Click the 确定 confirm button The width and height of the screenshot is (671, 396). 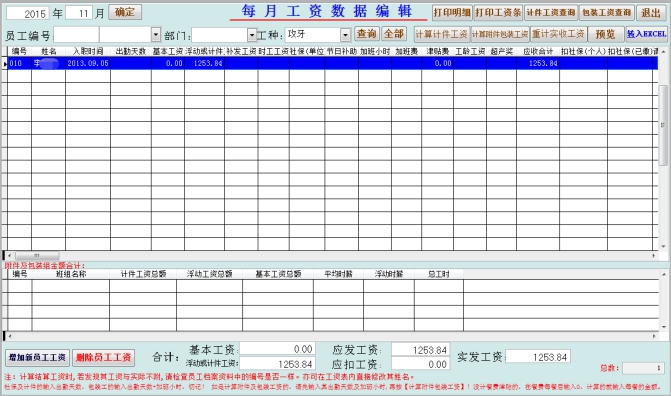tap(125, 12)
